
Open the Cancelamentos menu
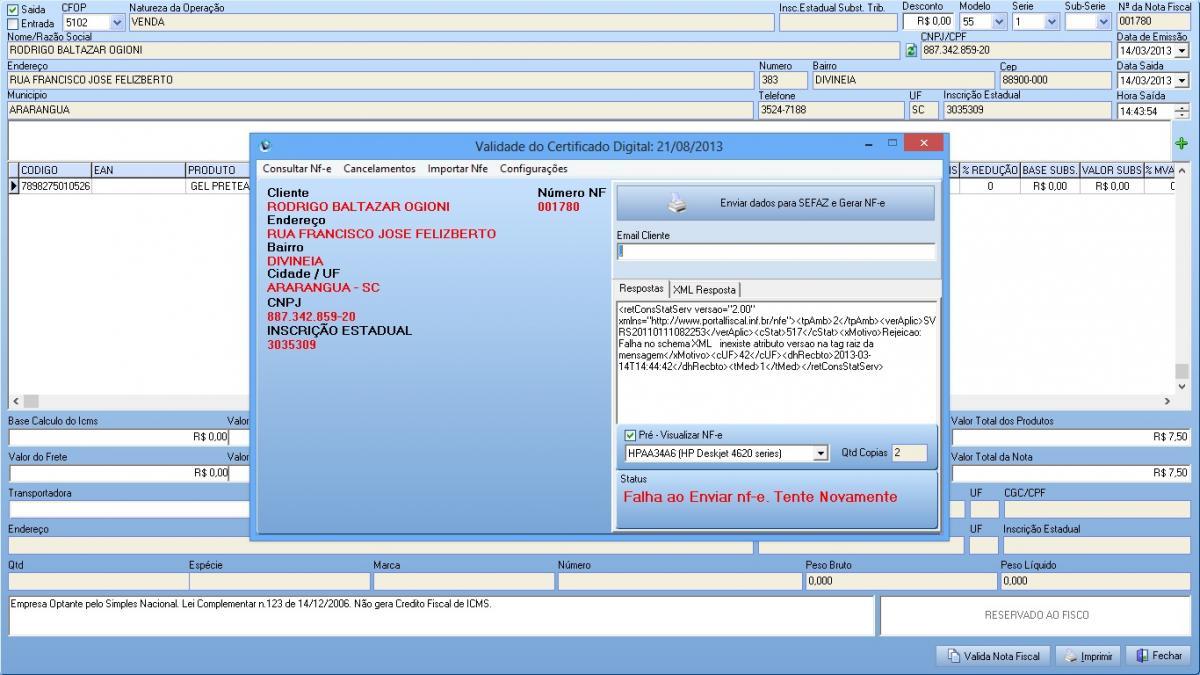click(x=379, y=169)
